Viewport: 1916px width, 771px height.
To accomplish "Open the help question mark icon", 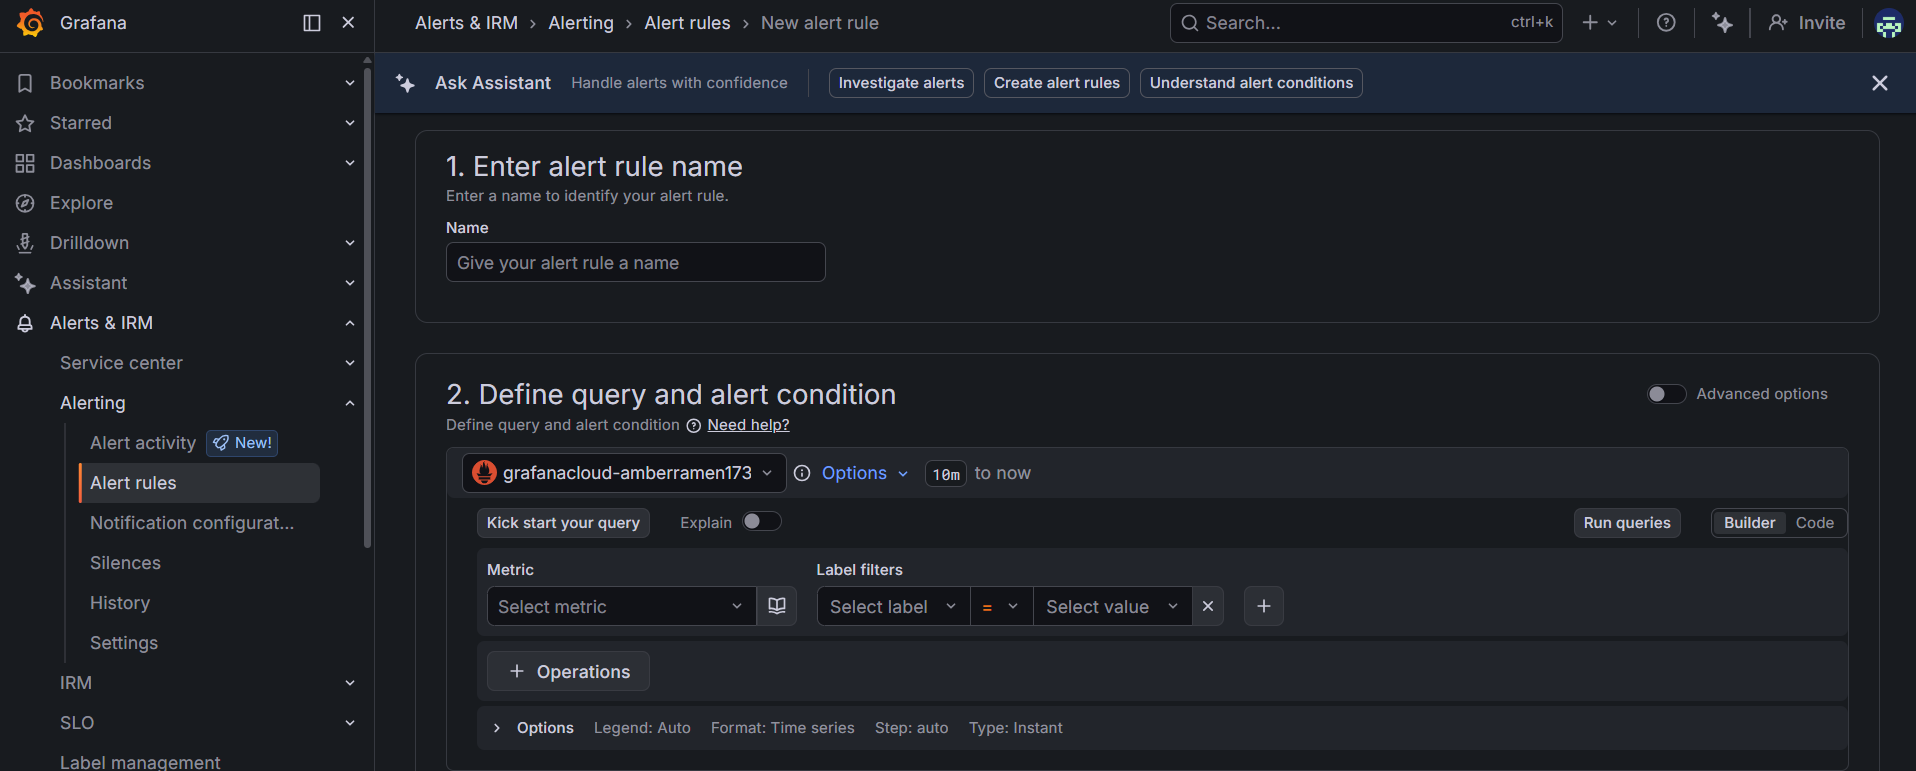I will (x=1666, y=23).
